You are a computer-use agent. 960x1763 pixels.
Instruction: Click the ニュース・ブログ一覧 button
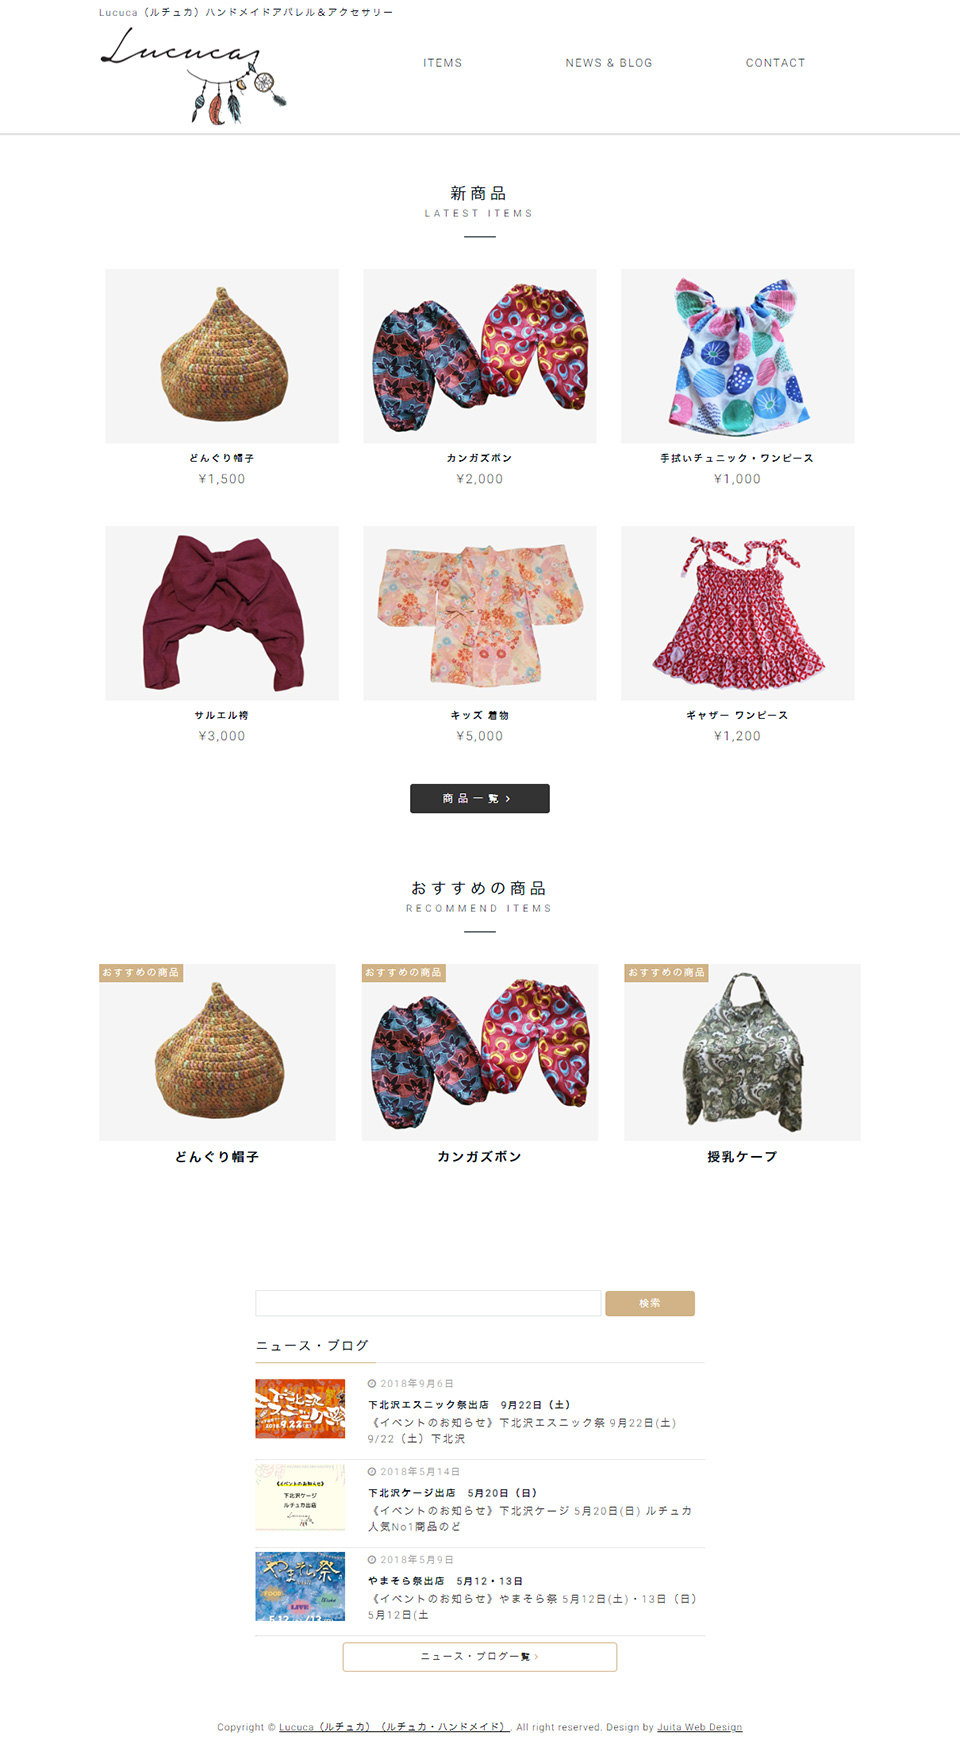(480, 1657)
